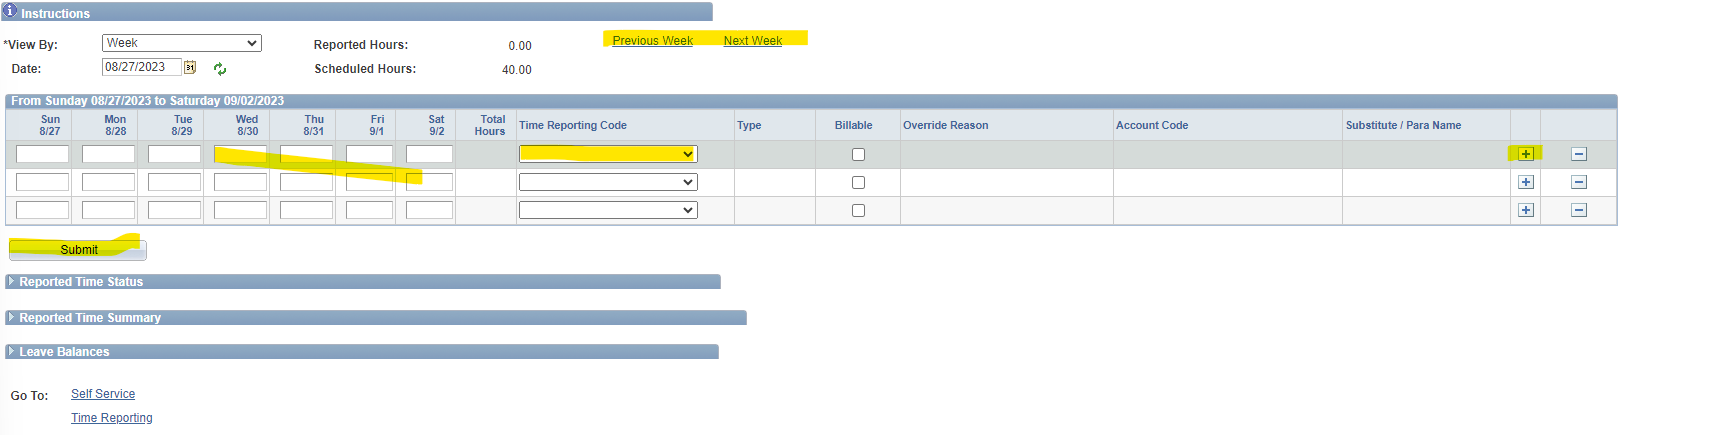
Task: Open first row Time Reporting Code dropdown
Action: (608, 154)
